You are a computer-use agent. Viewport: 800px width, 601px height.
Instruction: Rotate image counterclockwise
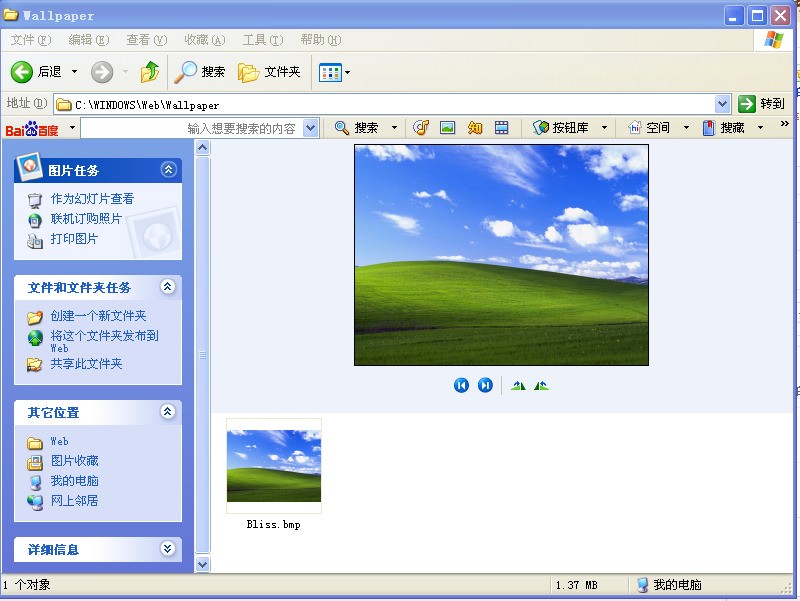click(541, 386)
